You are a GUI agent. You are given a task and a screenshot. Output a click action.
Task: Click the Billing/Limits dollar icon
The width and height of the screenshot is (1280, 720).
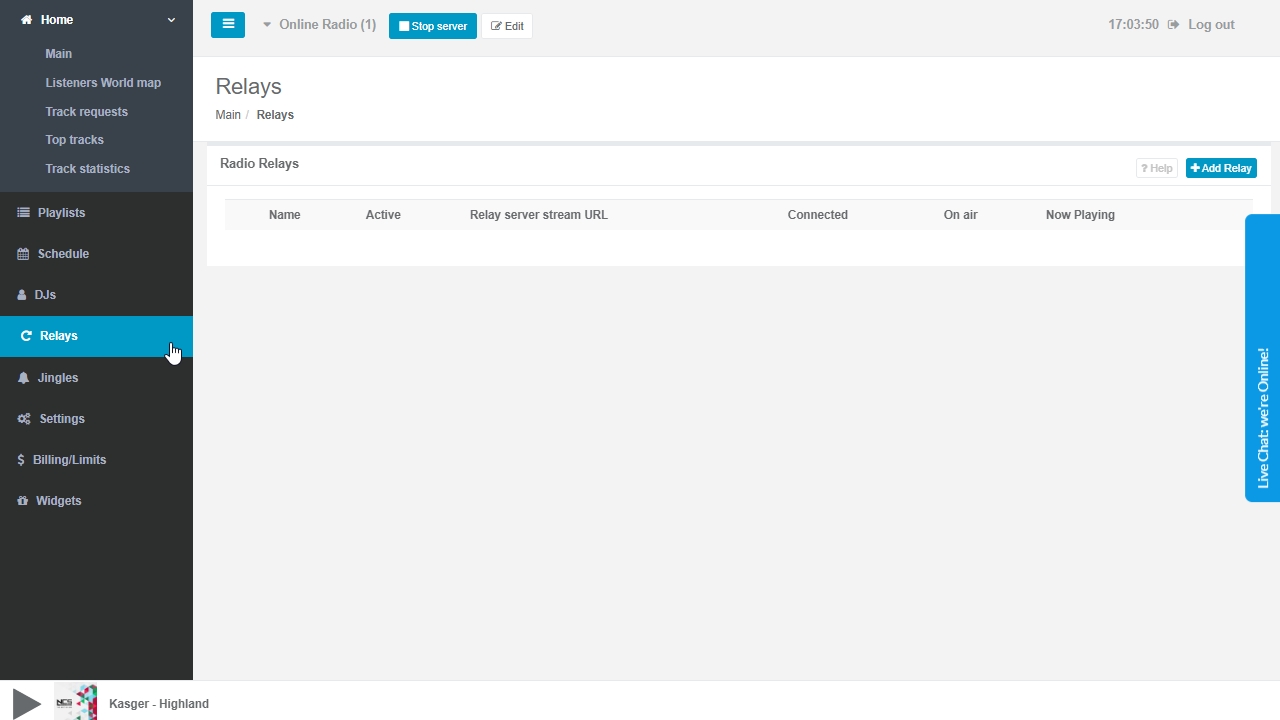22,460
